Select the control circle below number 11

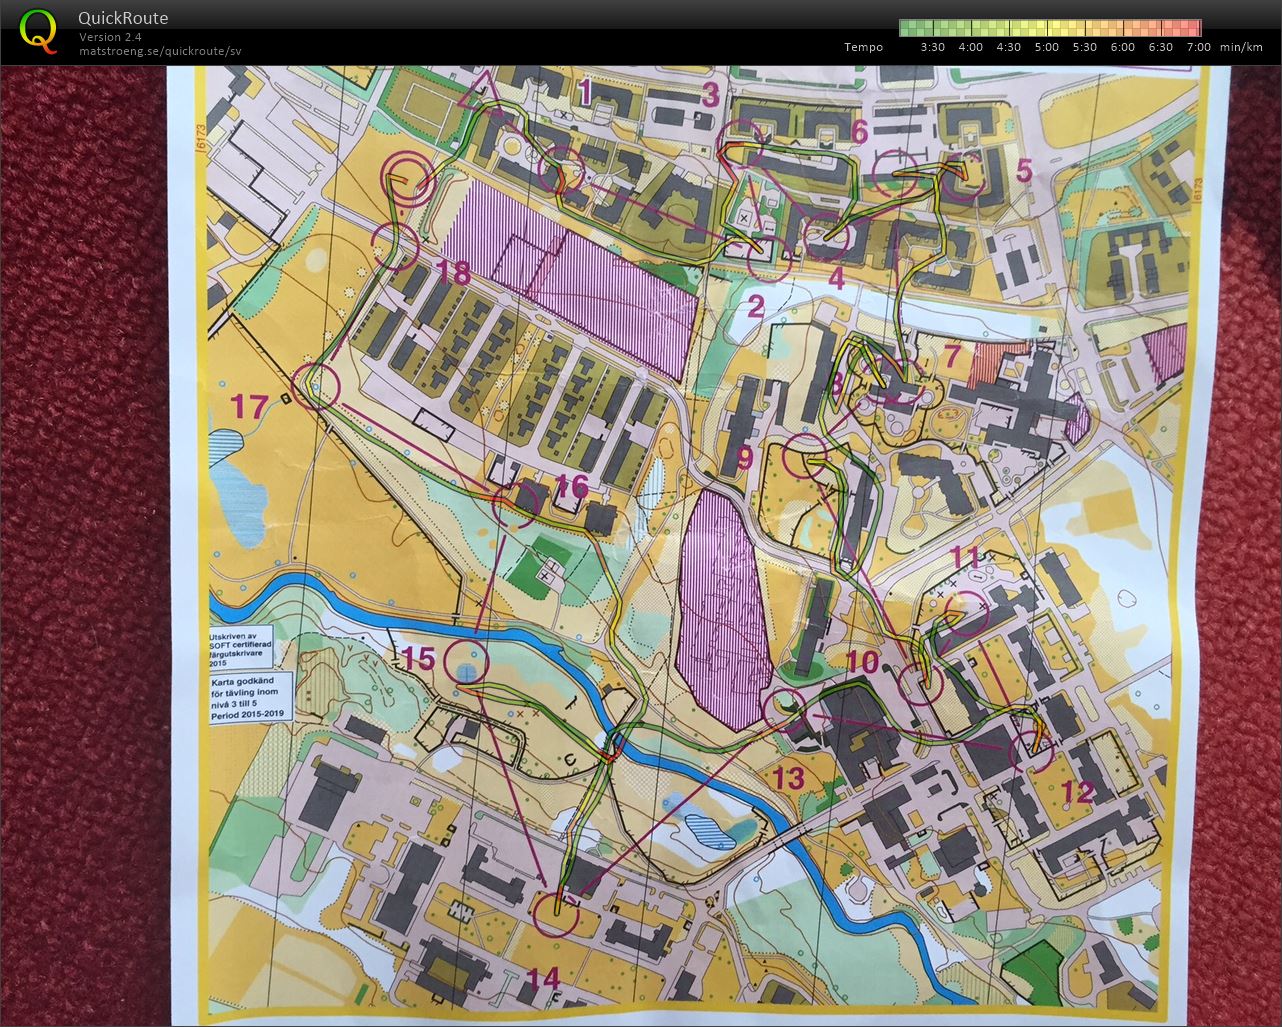coord(966,611)
